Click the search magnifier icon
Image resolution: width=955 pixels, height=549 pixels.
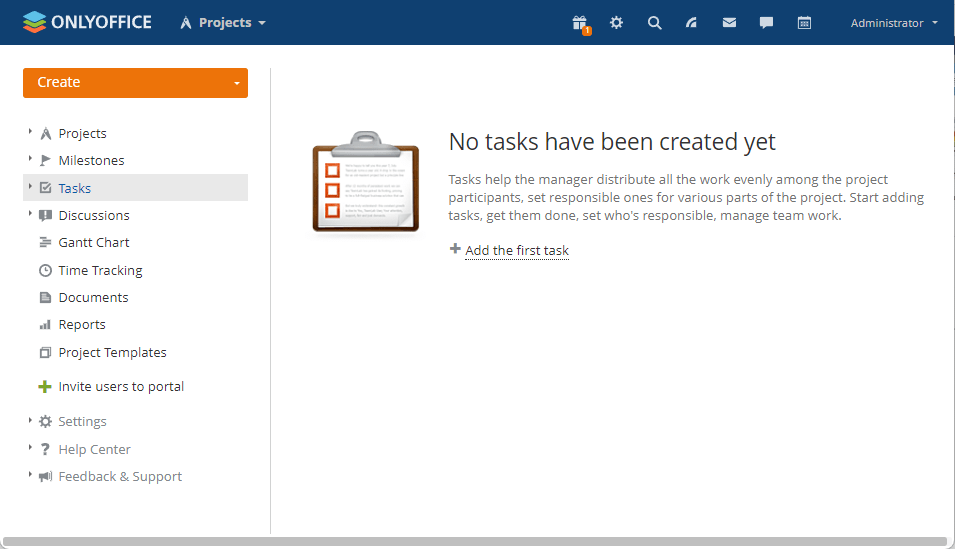coord(654,23)
